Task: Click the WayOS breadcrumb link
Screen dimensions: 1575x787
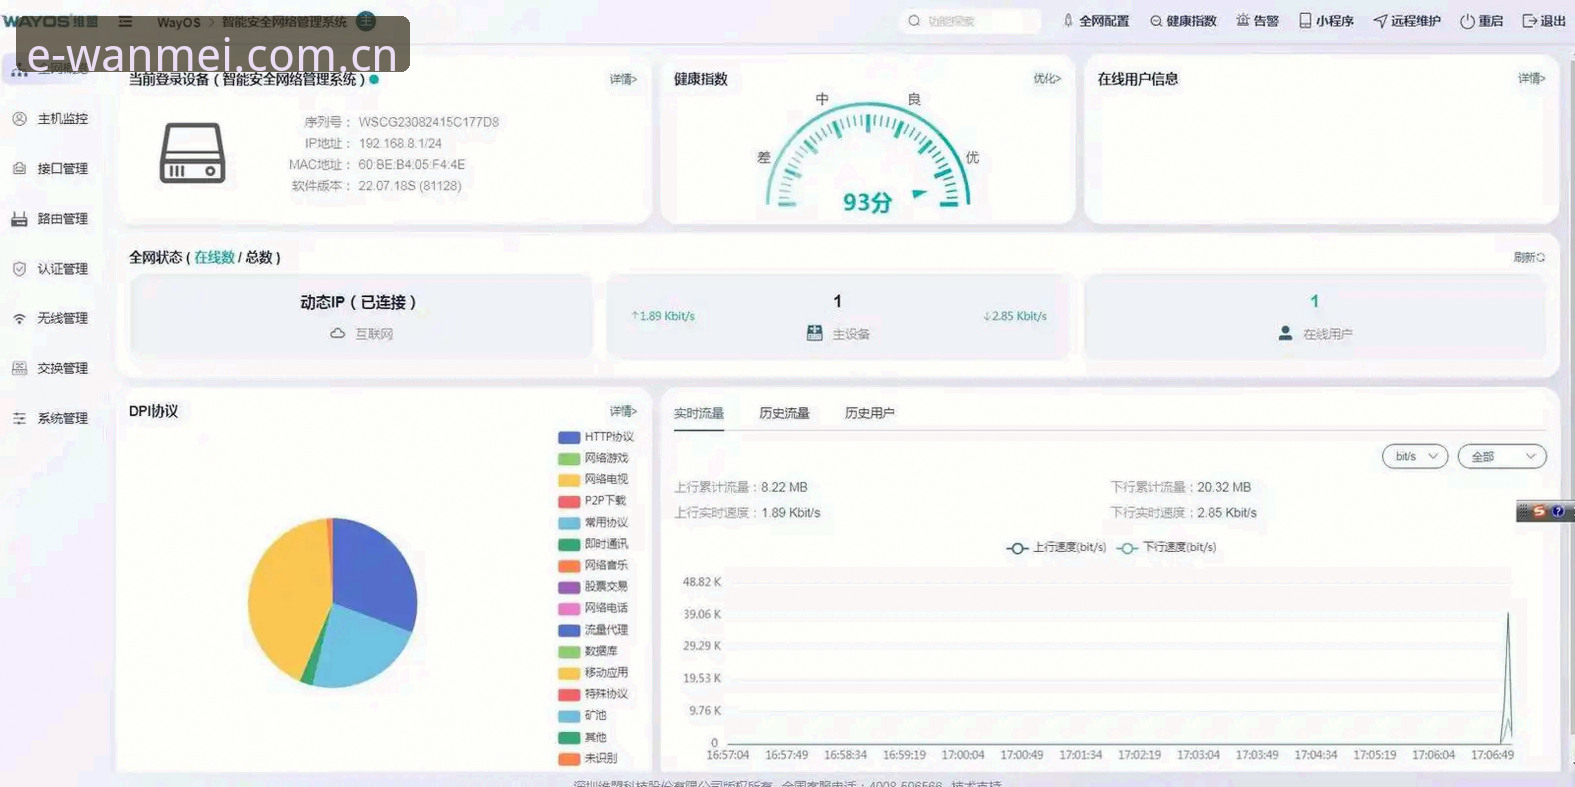Action: click(178, 22)
